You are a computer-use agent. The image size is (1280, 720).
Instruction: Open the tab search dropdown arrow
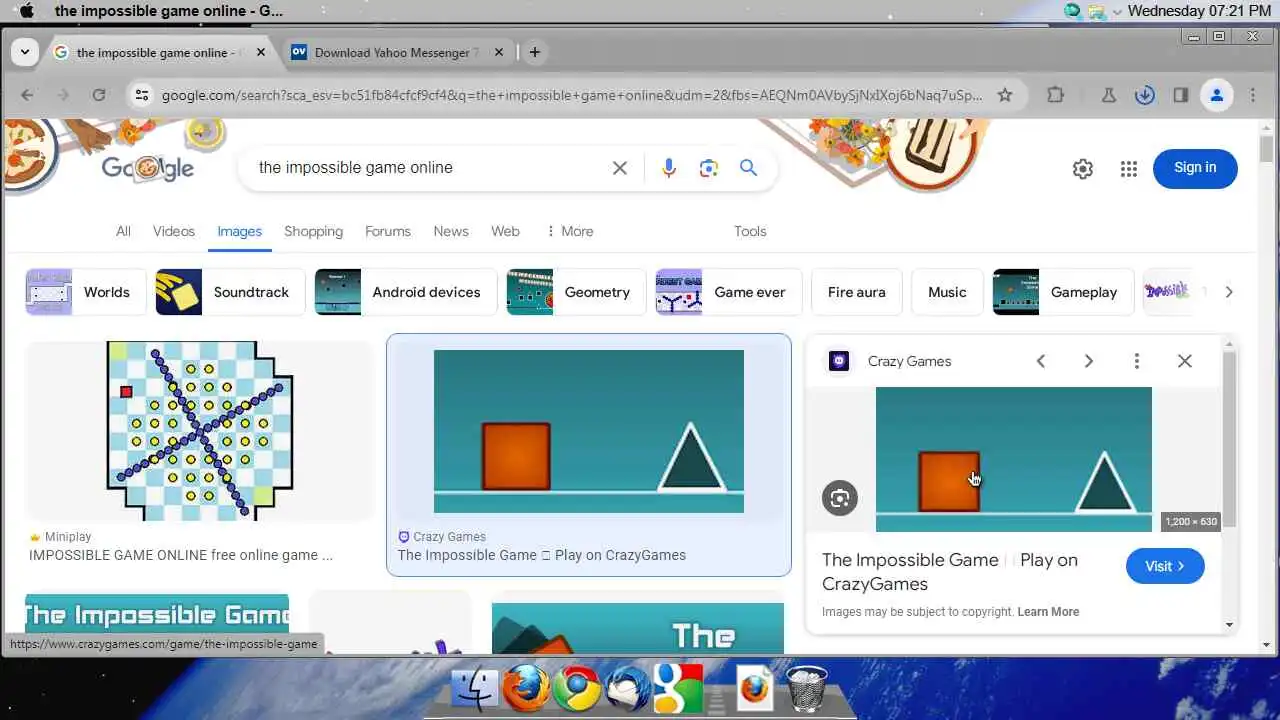[24, 52]
